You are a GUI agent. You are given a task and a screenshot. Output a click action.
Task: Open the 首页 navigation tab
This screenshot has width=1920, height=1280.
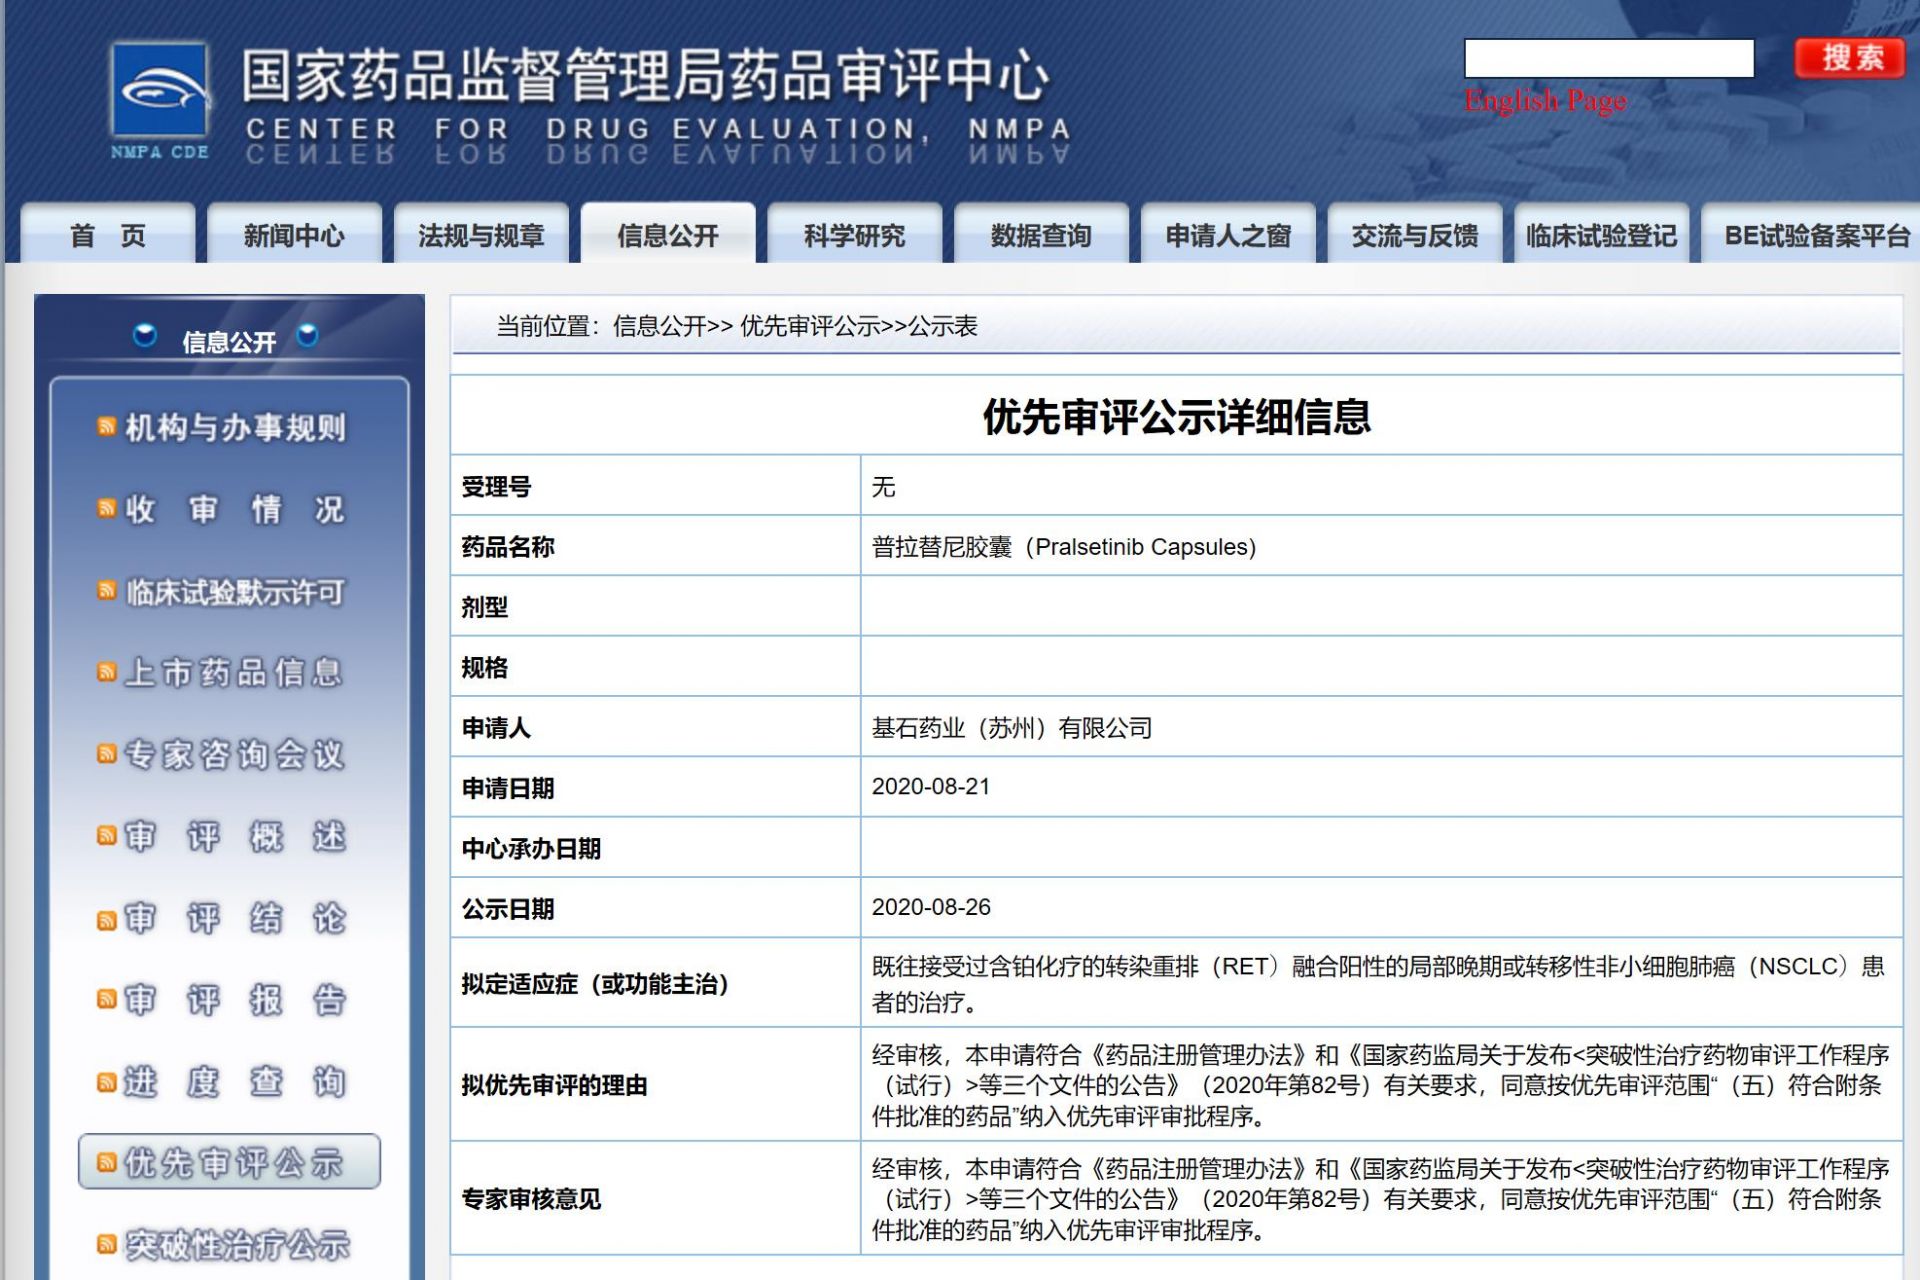[x=108, y=234]
